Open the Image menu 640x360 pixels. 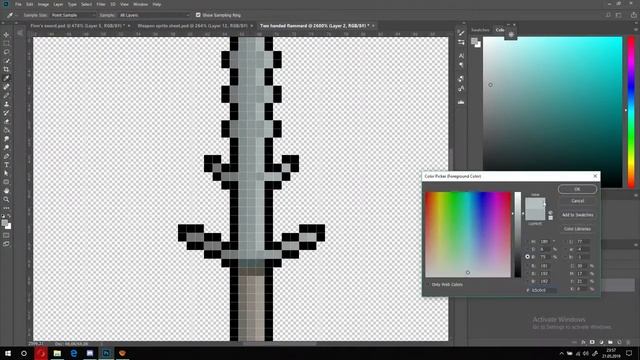click(43, 4)
